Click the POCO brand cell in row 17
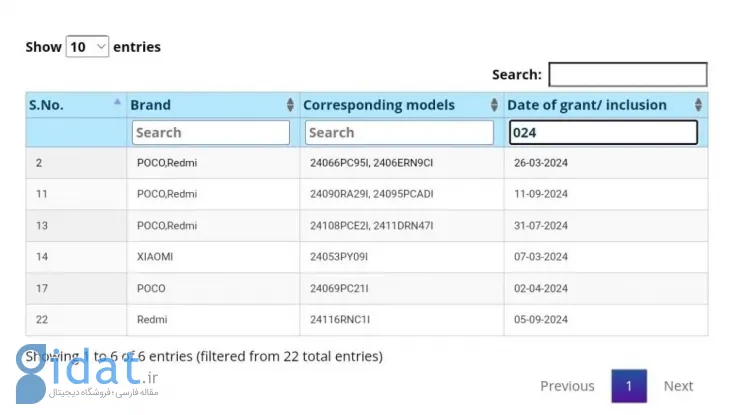 point(151,288)
